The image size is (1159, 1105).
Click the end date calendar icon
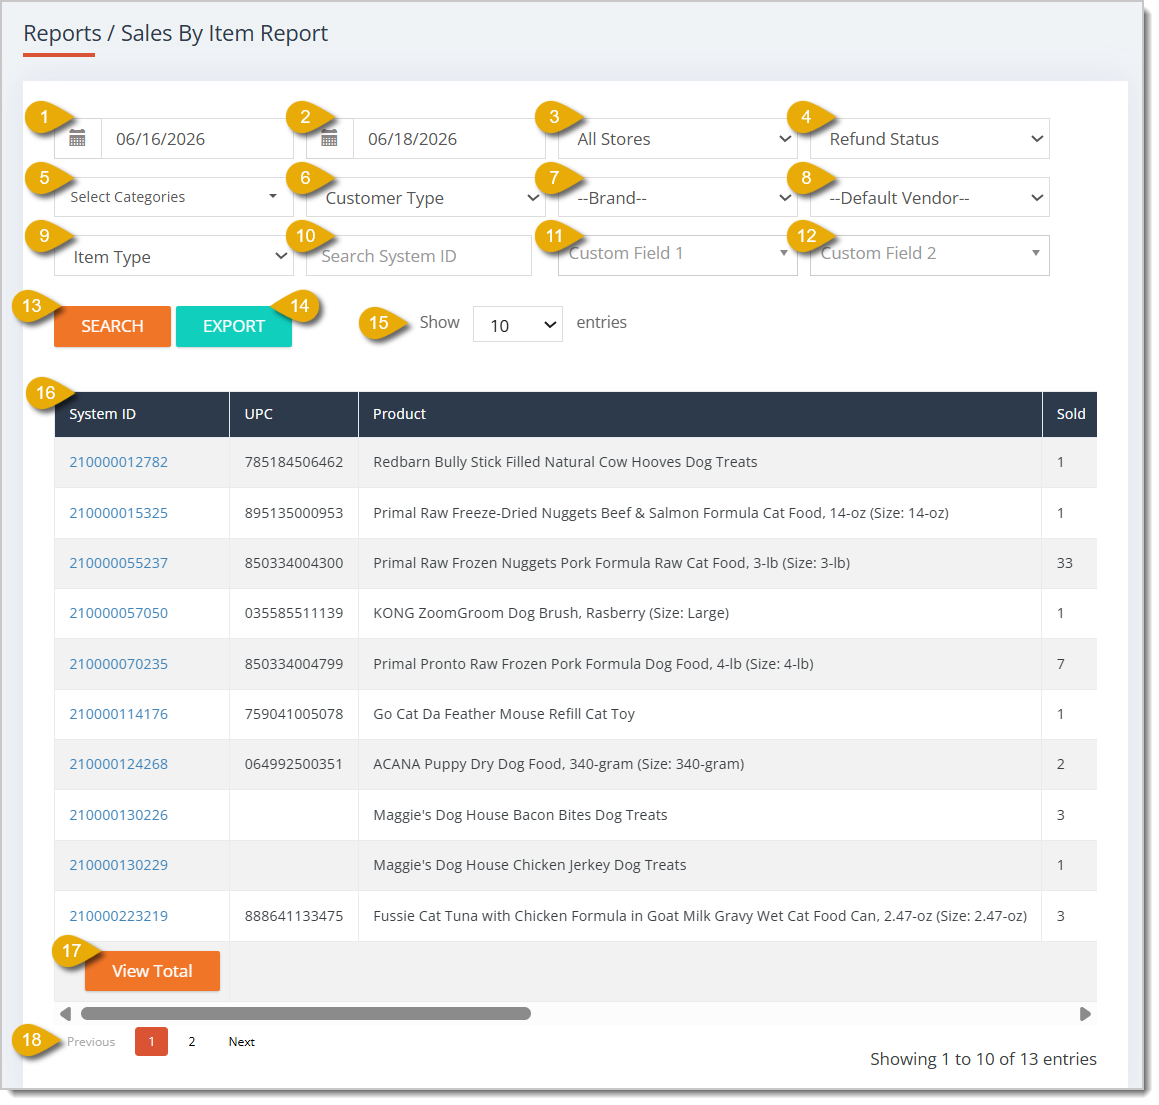click(330, 138)
